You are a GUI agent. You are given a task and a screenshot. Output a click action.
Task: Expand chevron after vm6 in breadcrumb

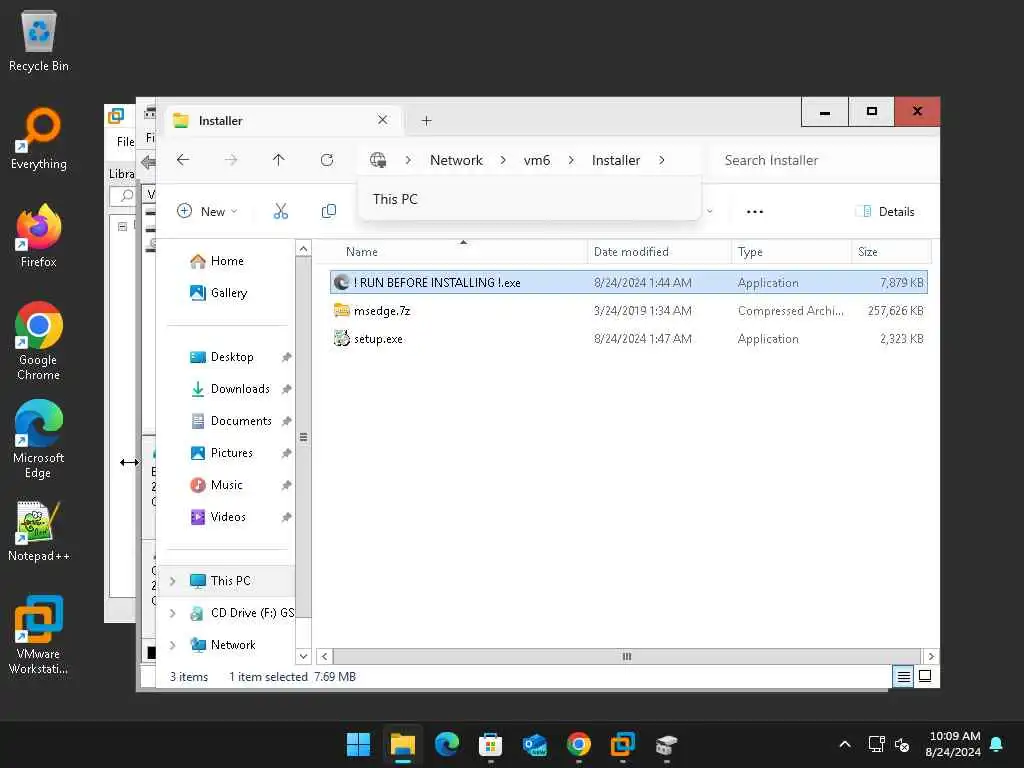(571, 161)
